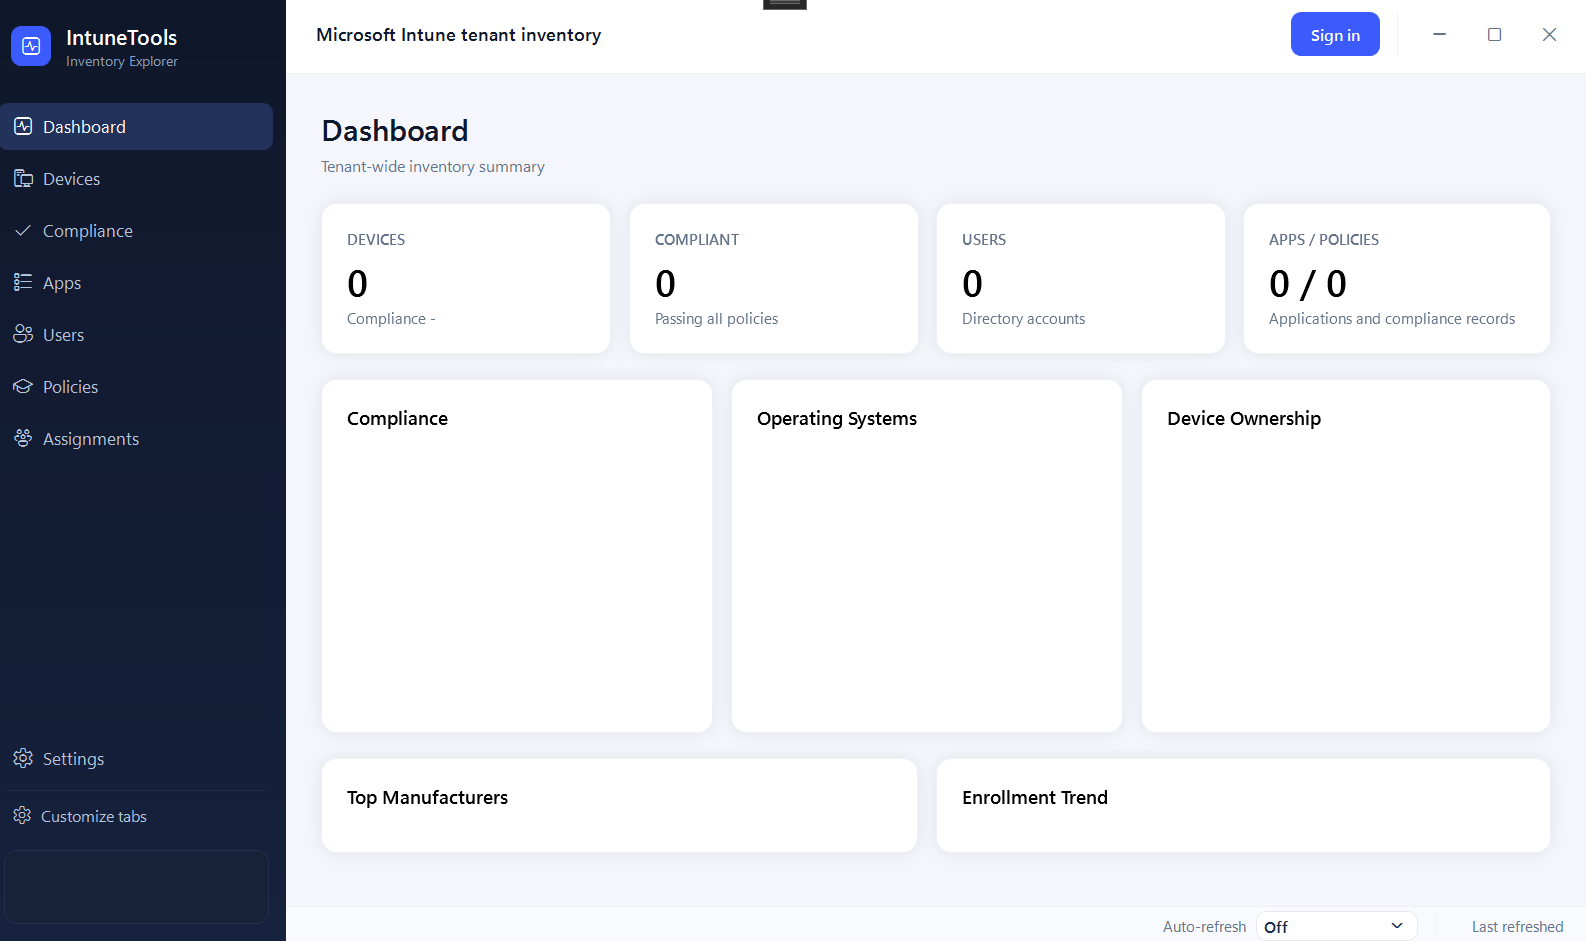Click the Apps list icon in sidebar

pyautogui.click(x=23, y=283)
